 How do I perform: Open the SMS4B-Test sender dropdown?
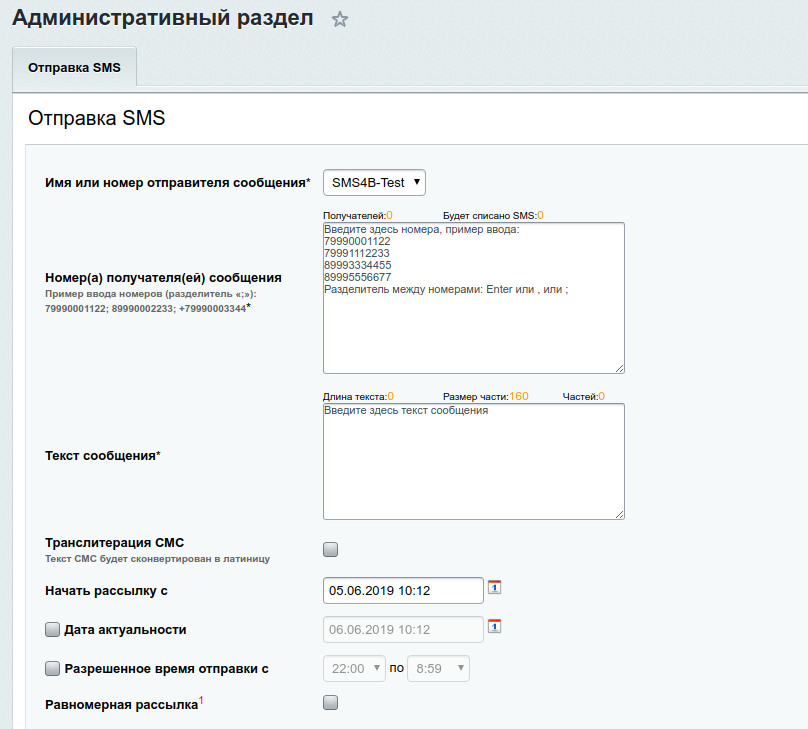point(375,182)
